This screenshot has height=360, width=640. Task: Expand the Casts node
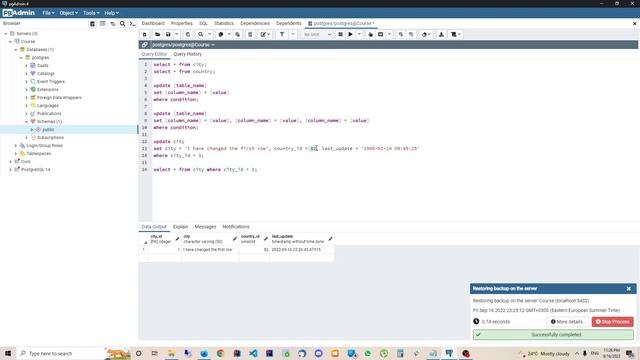(27, 65)
